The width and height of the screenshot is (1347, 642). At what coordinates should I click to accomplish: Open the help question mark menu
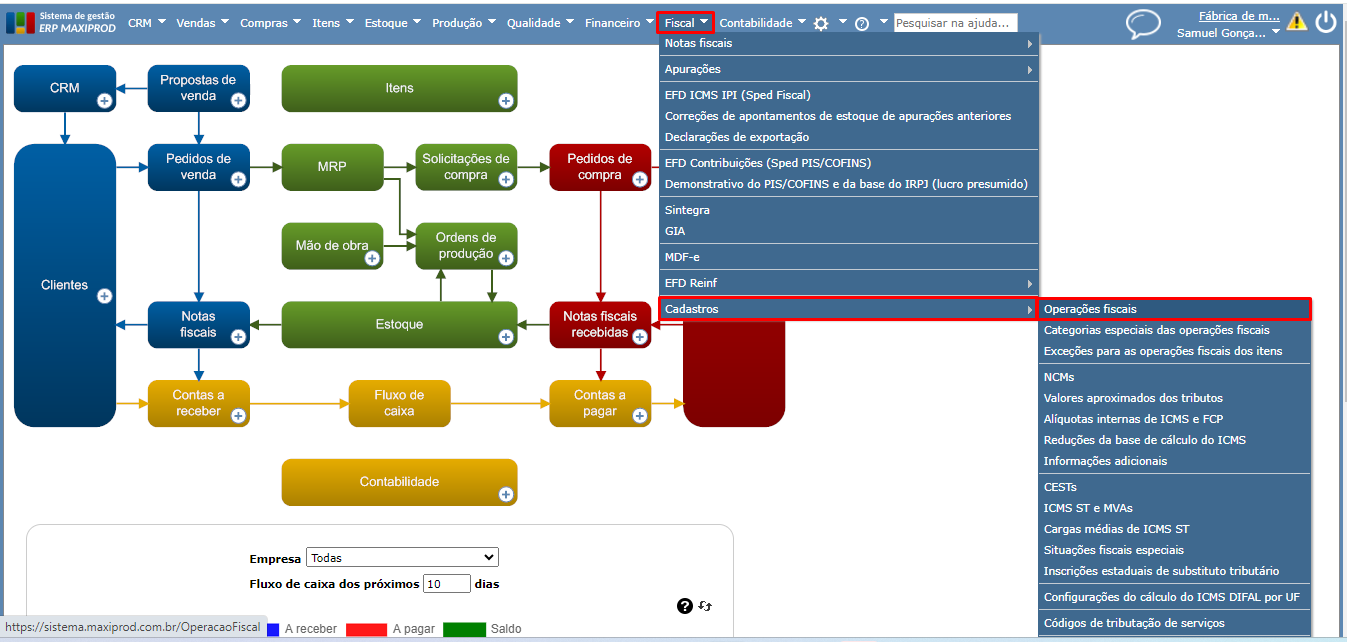(861, 23)
